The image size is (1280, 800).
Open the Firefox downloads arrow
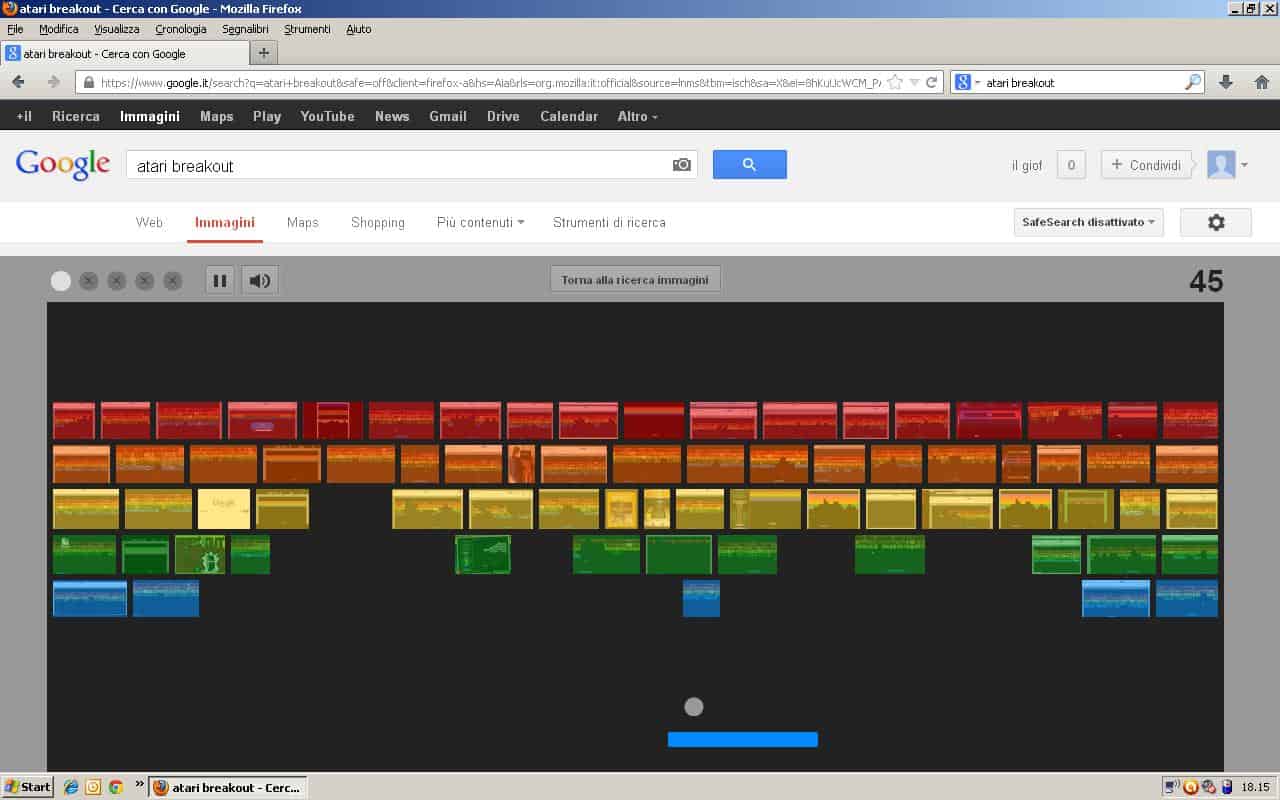pyautogui.click(x=1227, y=82)
